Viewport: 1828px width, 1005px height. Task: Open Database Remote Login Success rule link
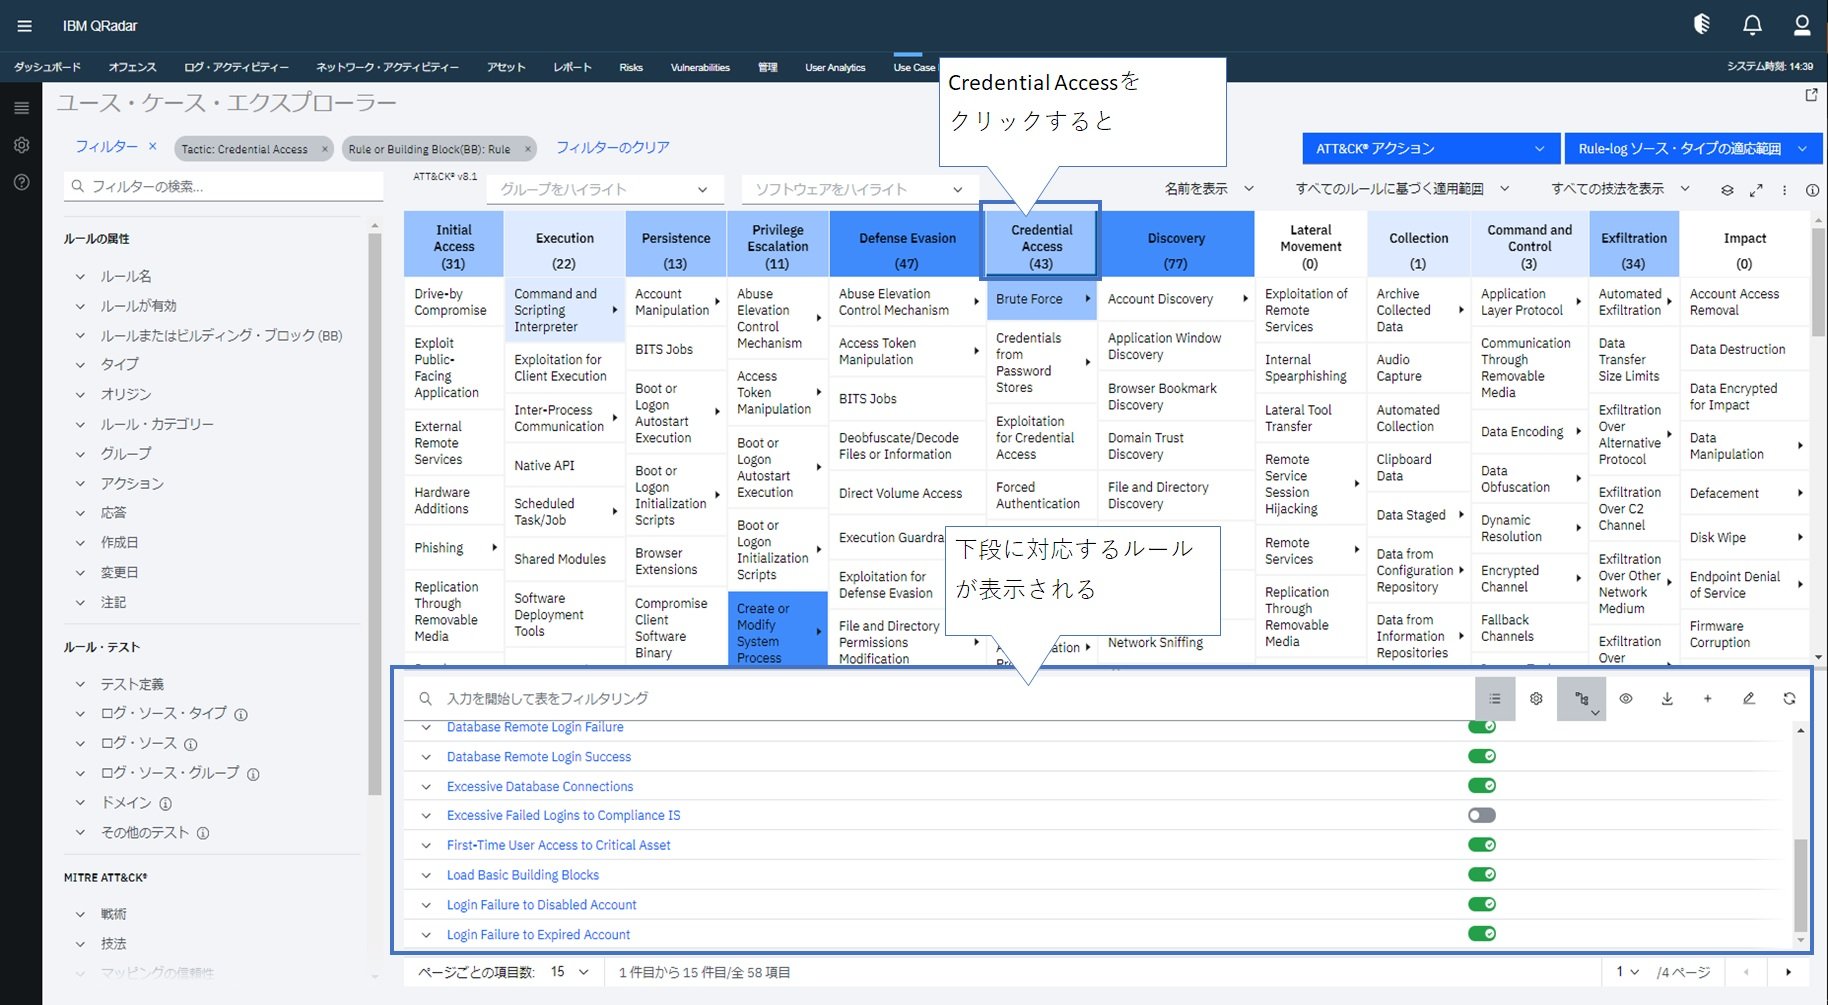point(539,757)
